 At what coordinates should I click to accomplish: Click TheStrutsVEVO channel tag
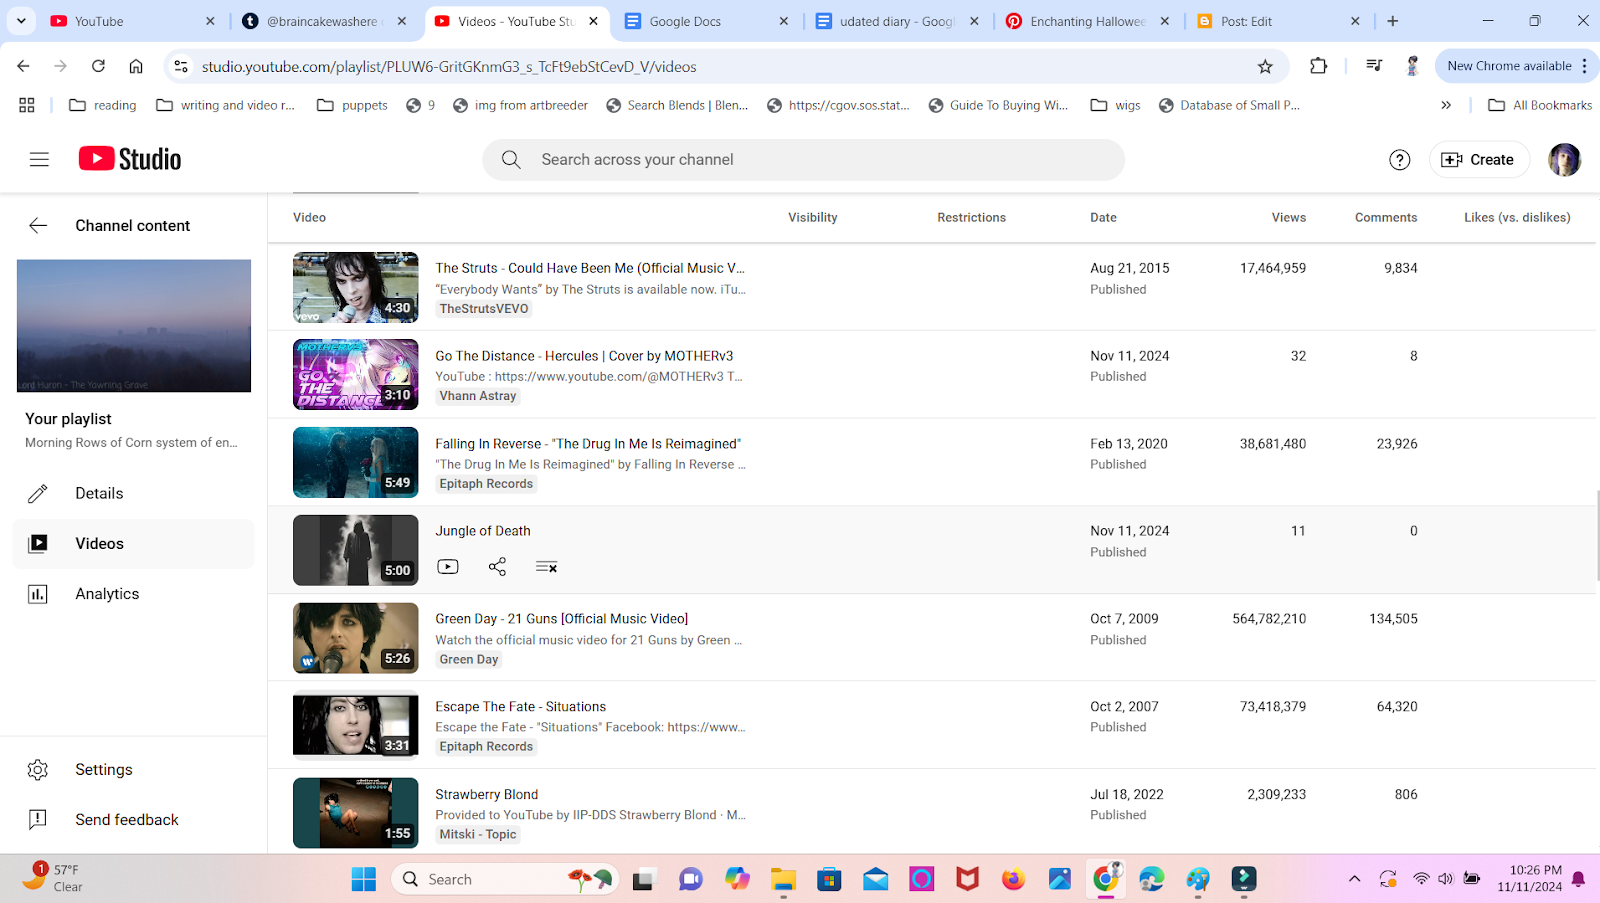(x=484, y=309)
